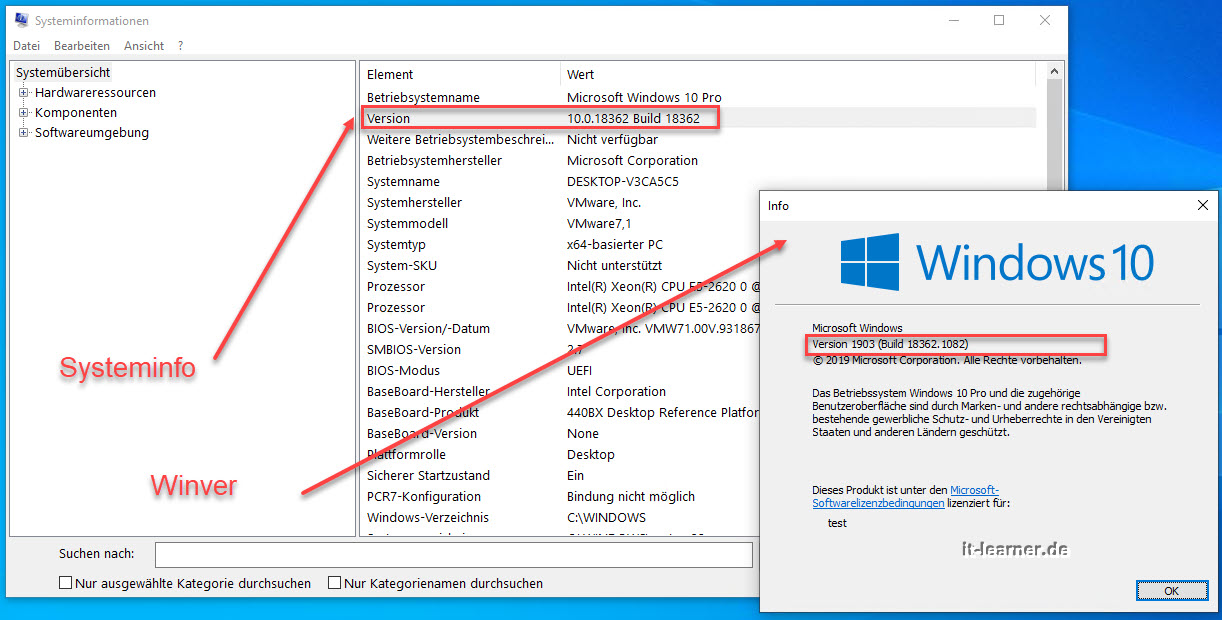Select Systemübersicht in the tree
Viewport: 1222px width, 620px height.
(x=63, y=73)
